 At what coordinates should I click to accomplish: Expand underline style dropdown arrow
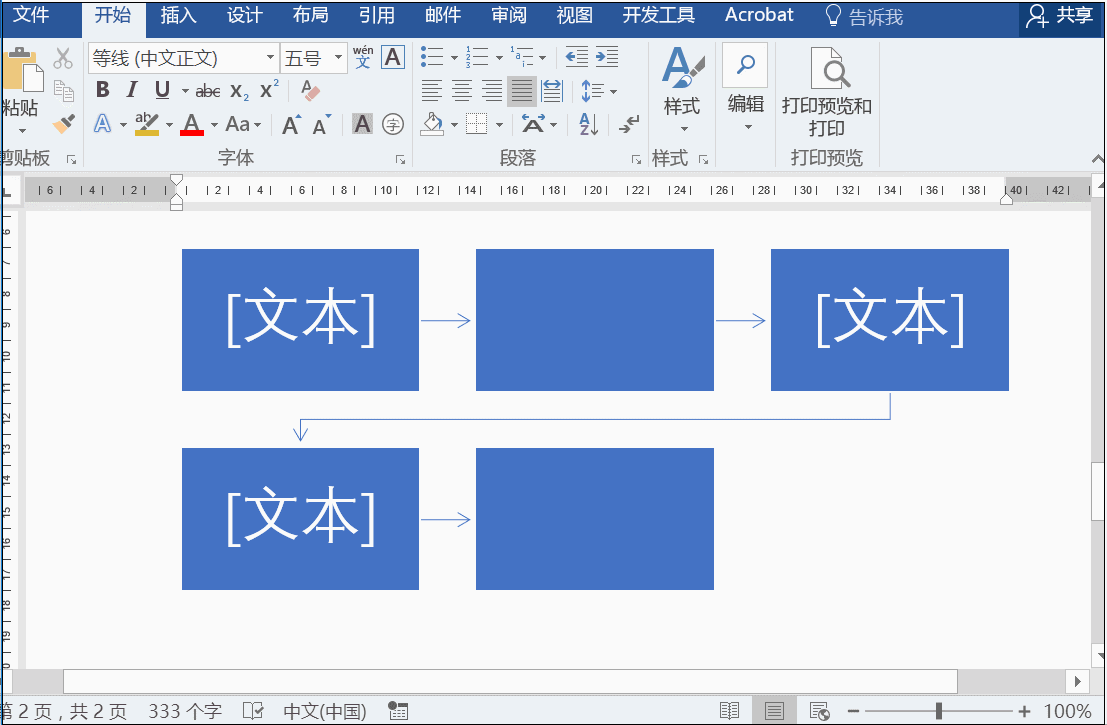[185, 90]
